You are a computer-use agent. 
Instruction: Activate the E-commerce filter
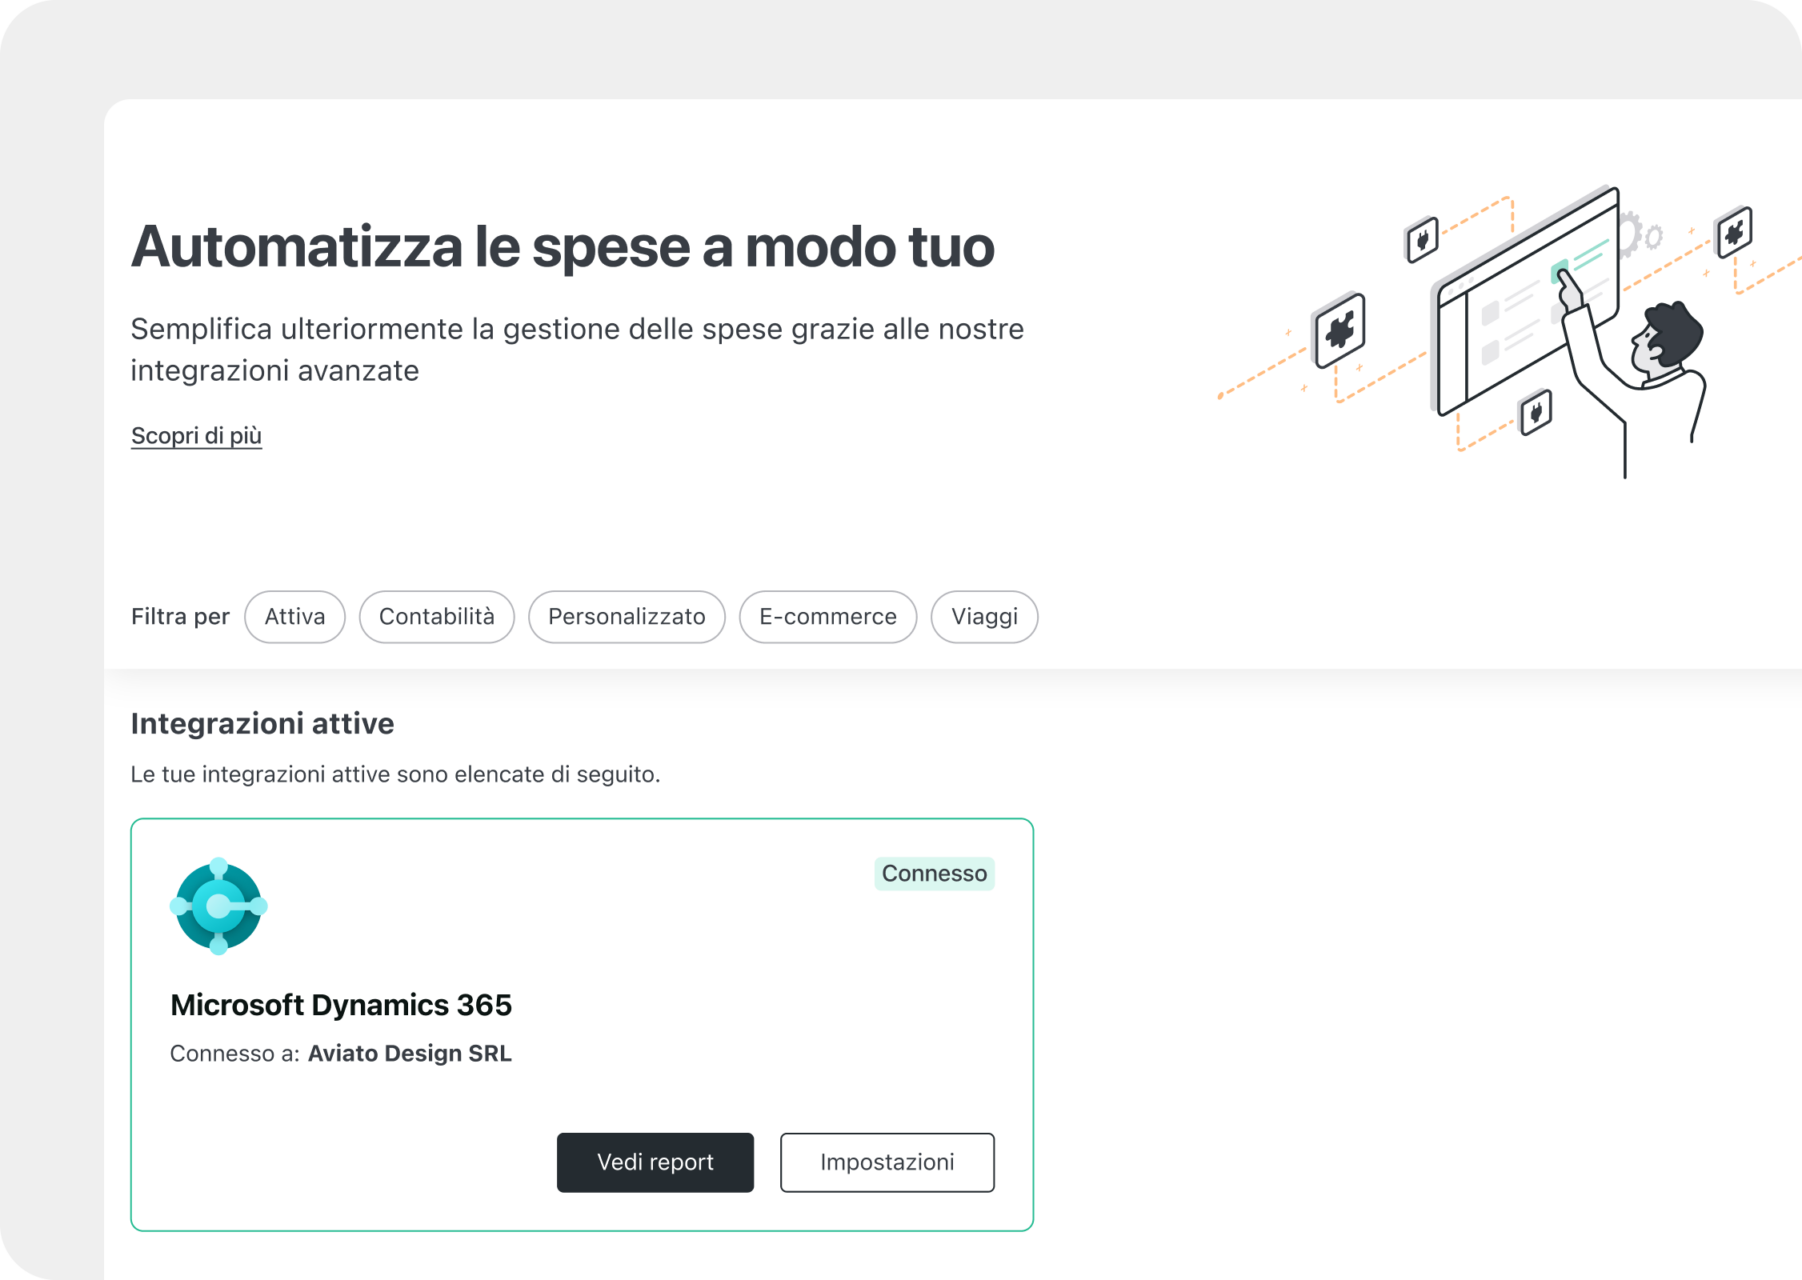[827, 616]
